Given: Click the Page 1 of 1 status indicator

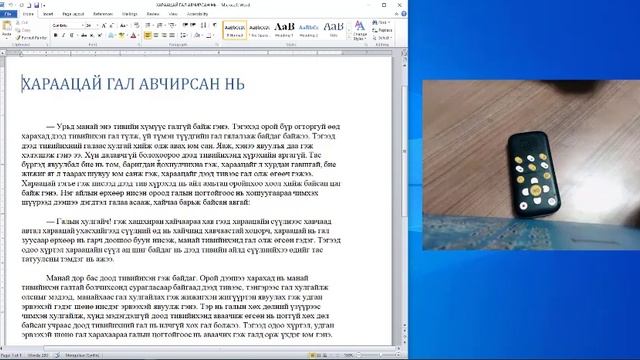Looking at the screenshot, I should click(11, 356).
